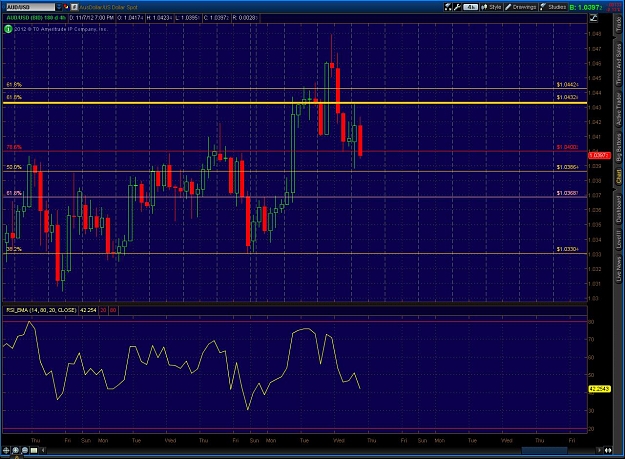Open the Big Buttons side tab

point(619,147)
